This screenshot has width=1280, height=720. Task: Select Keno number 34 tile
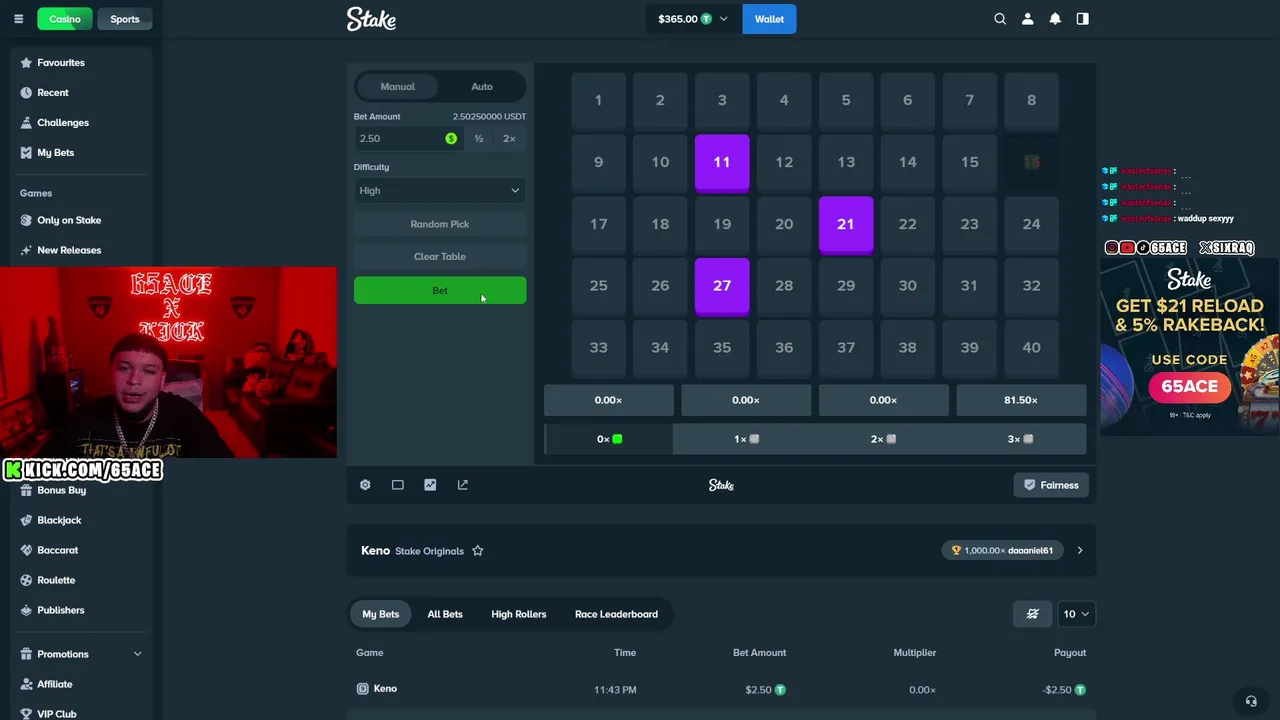click(x=660, y=348)
